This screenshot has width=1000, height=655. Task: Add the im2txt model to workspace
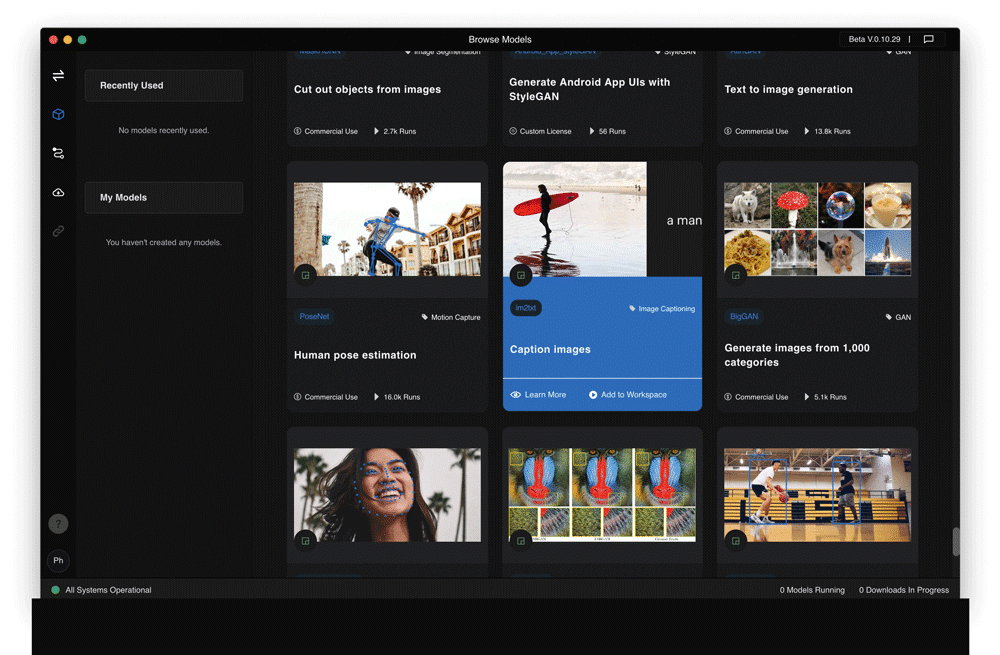[628, 395]
